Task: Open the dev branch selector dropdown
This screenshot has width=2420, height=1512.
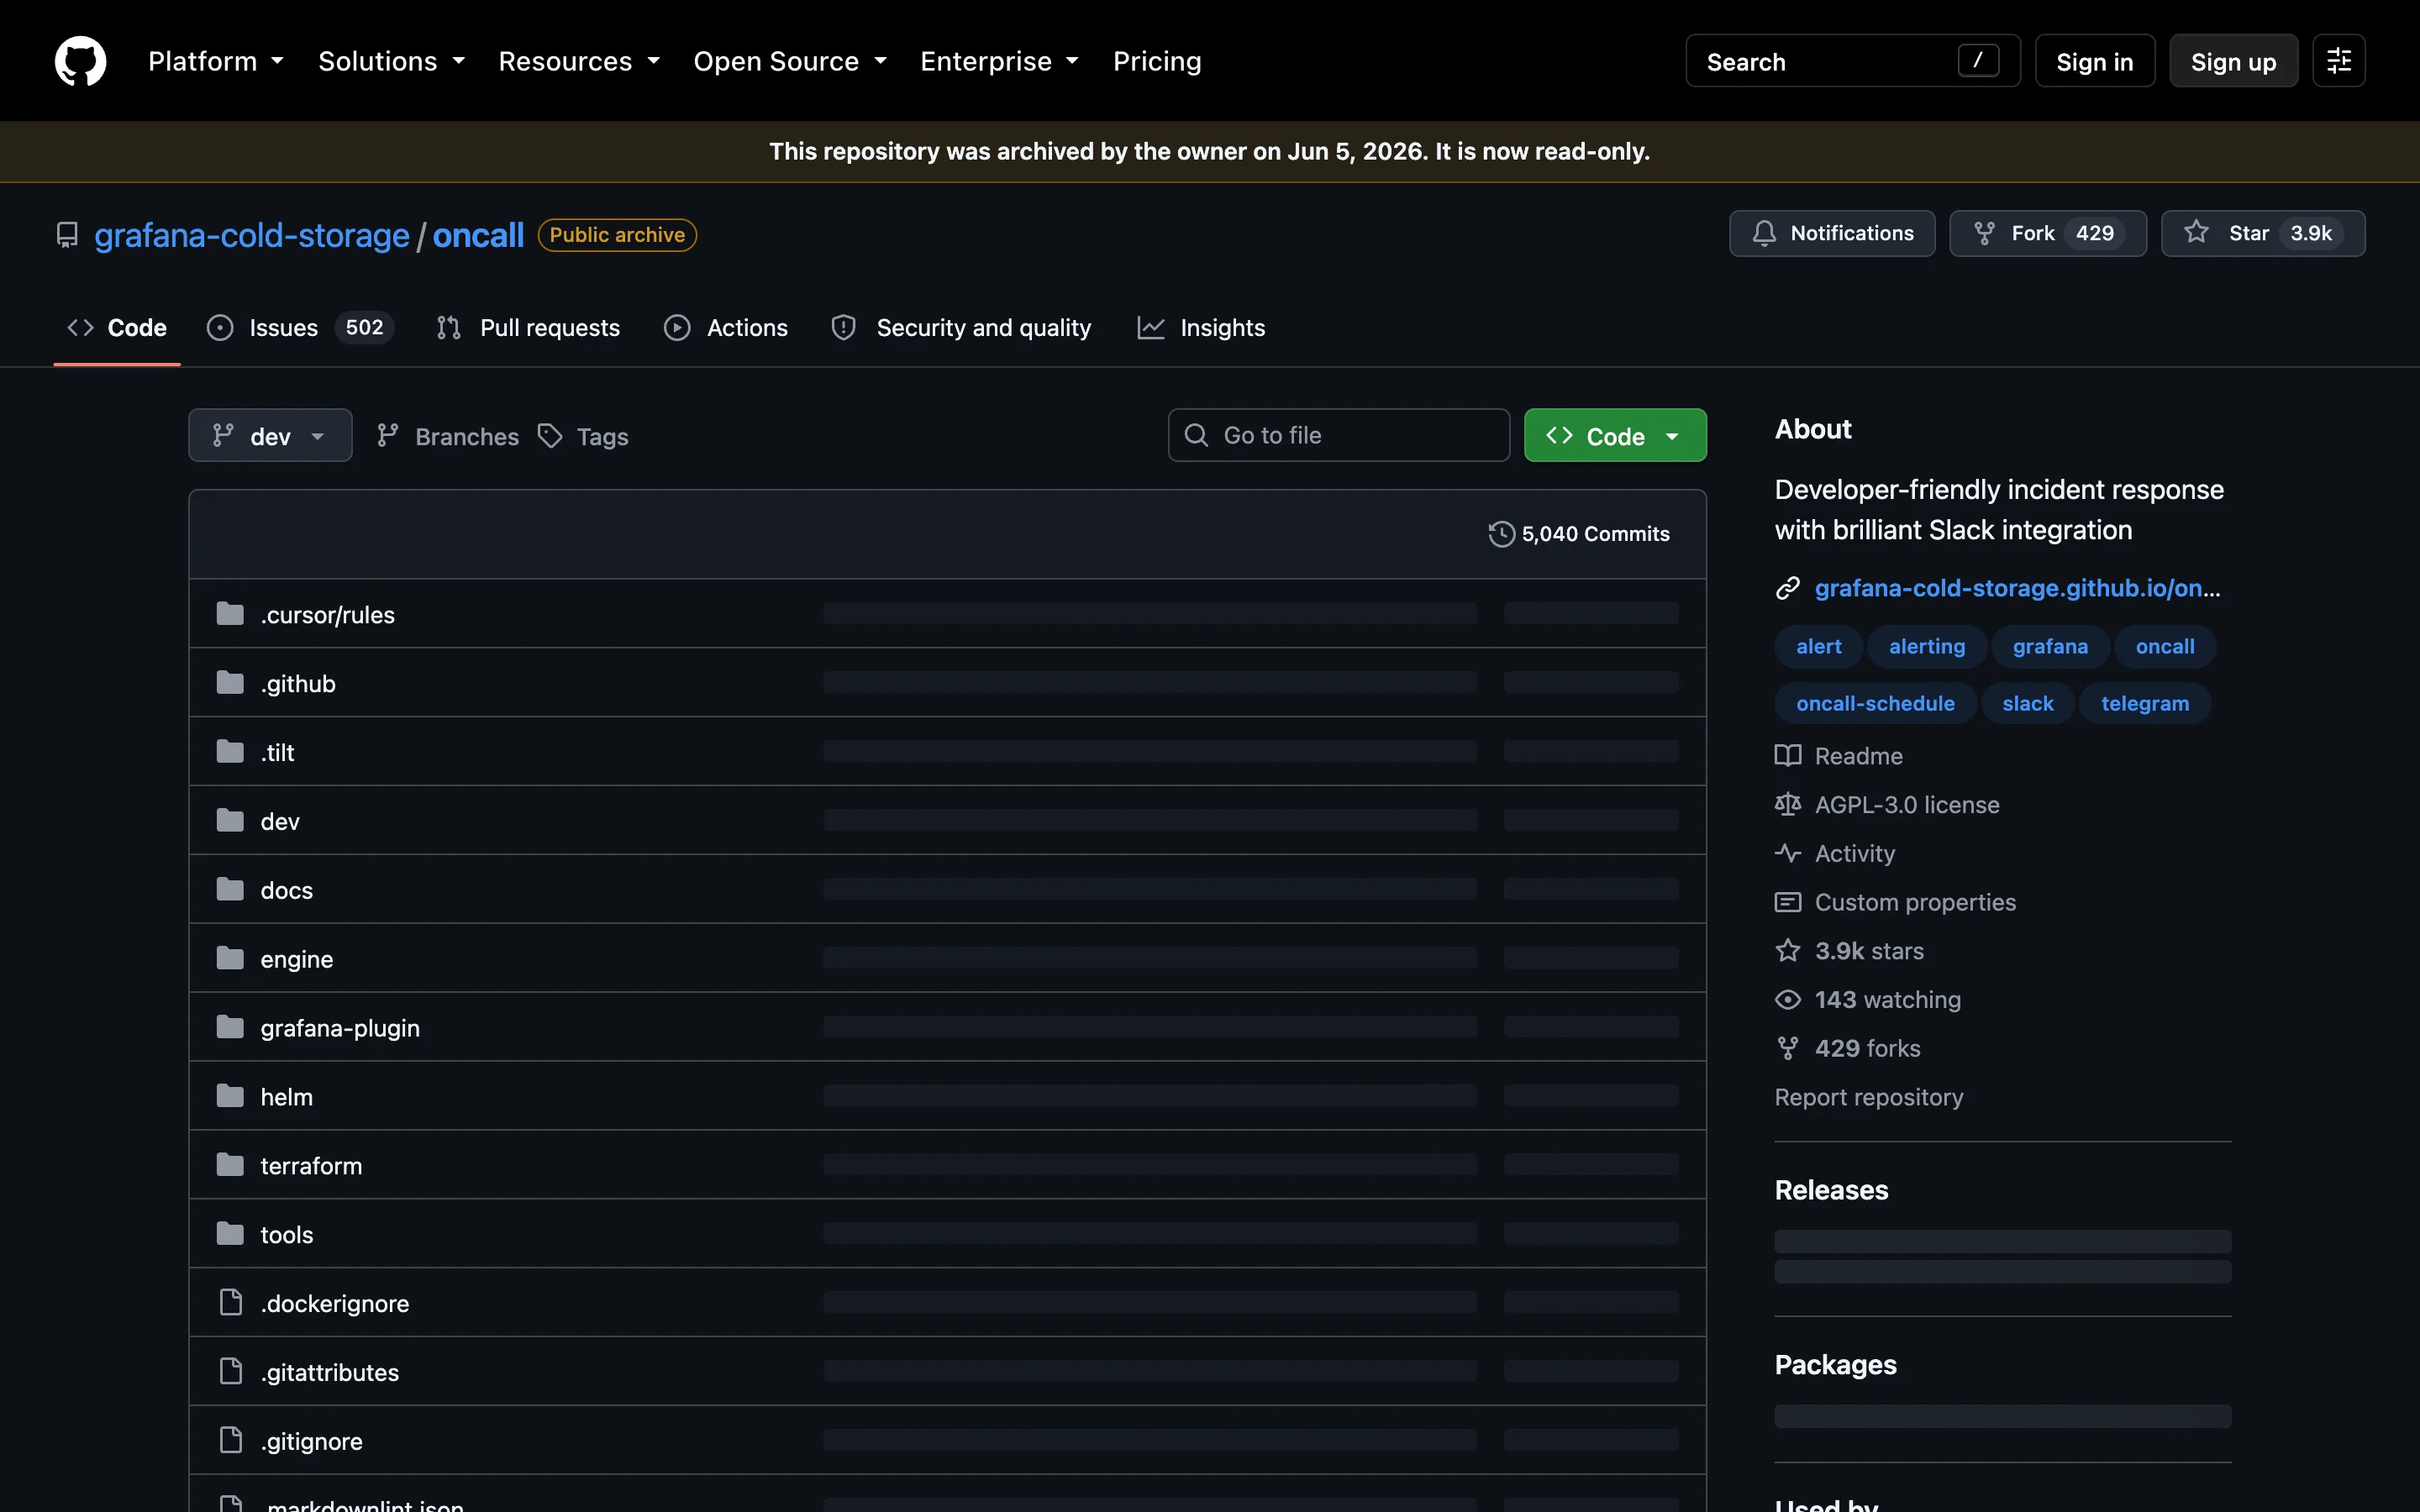Action: click(270, 436)
